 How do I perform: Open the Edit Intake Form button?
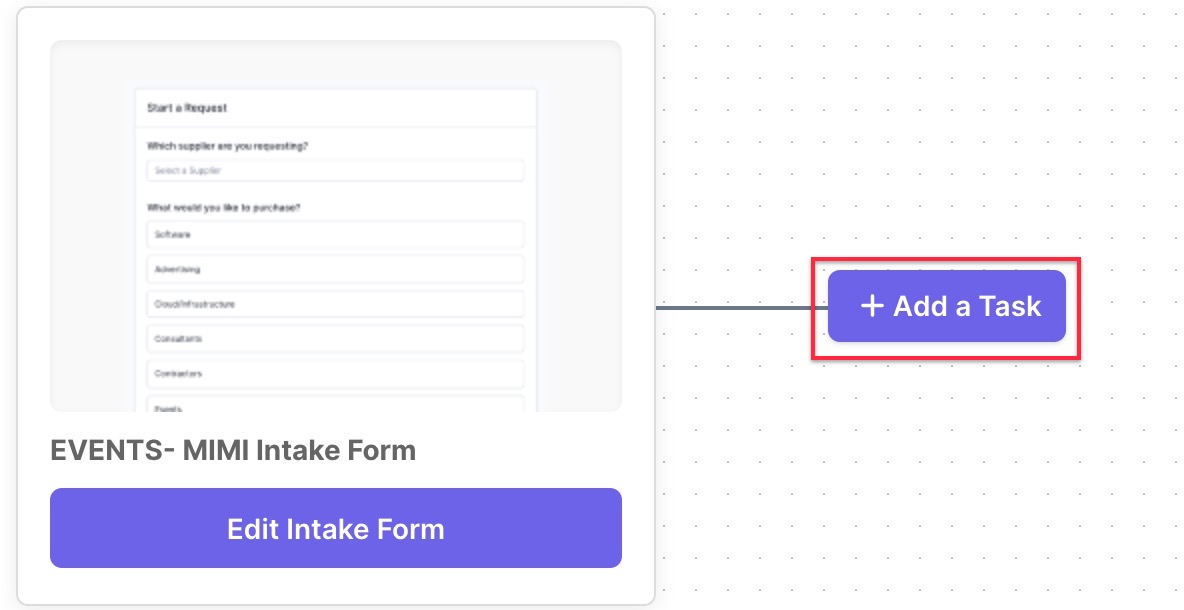click(336, 528)
